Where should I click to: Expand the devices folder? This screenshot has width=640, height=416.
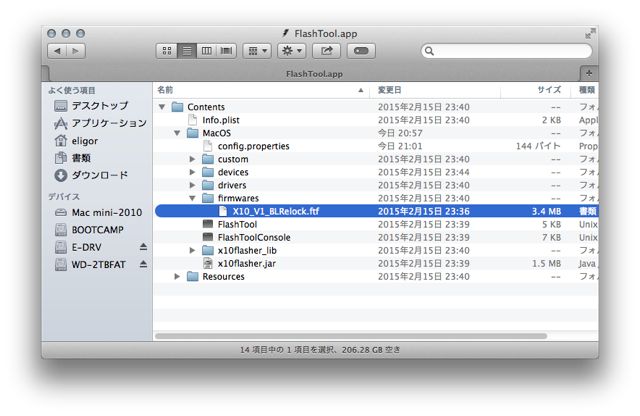[x=192, y=172]
